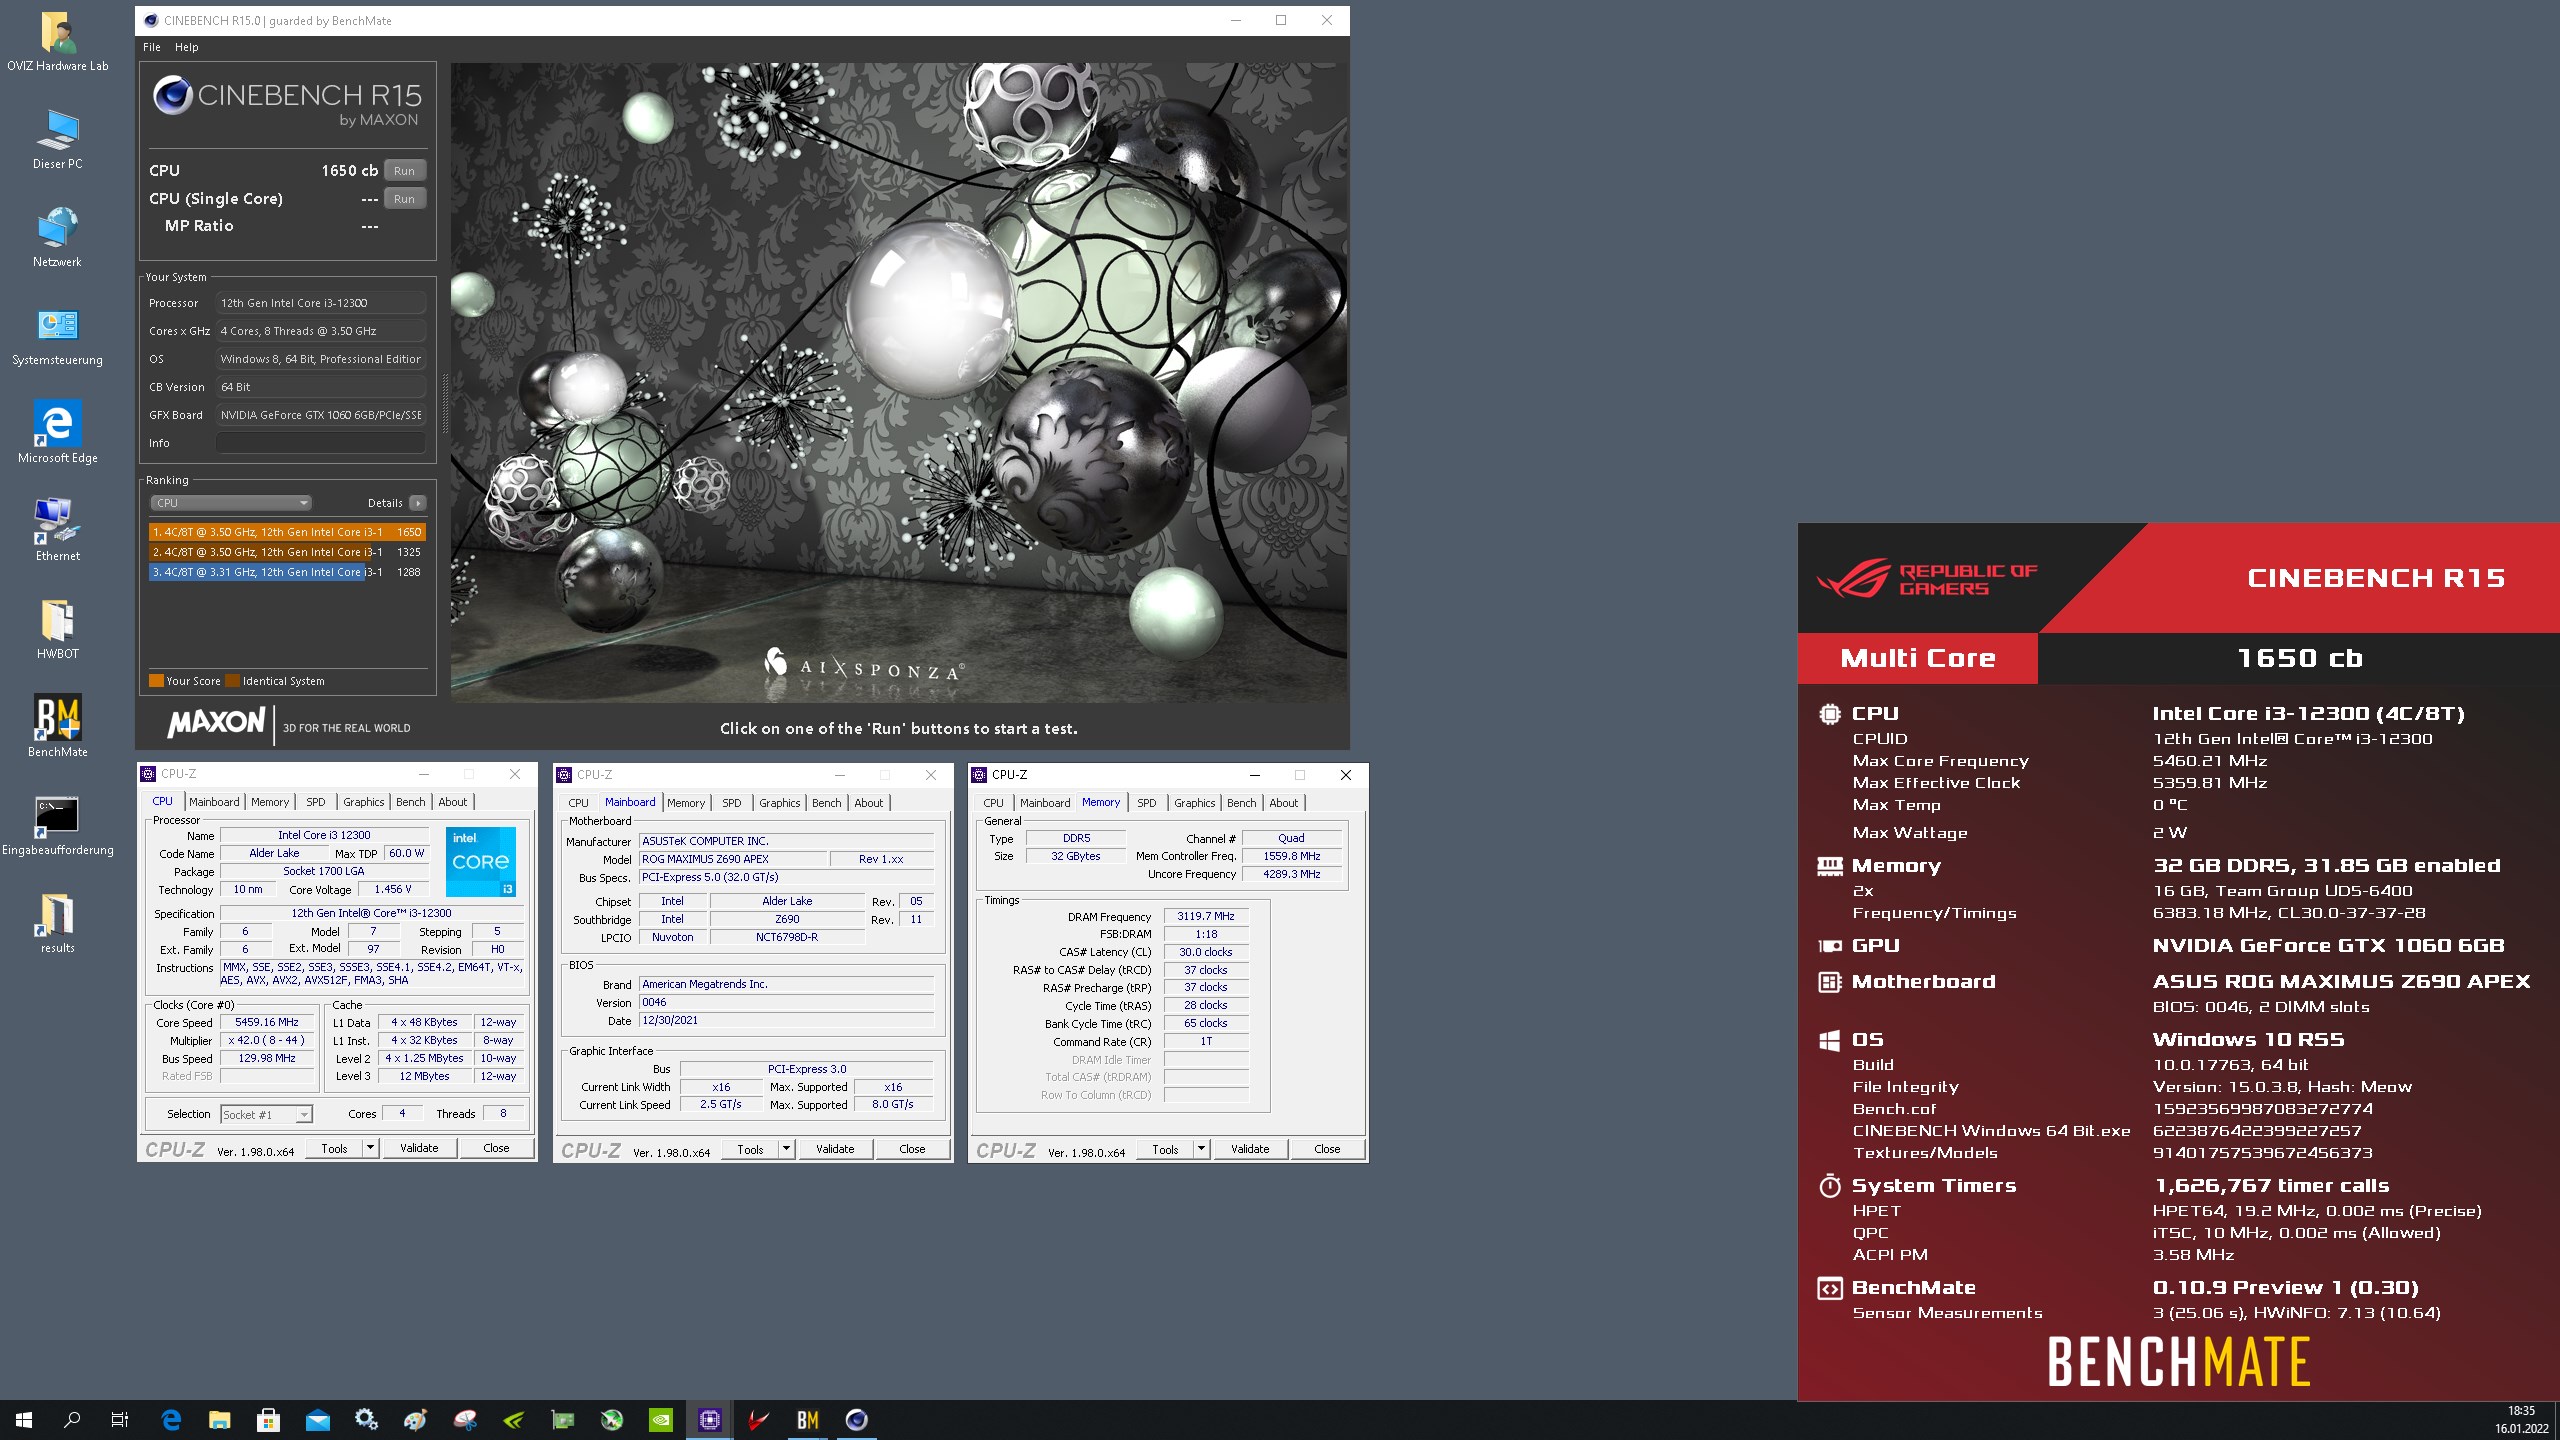Select the HWBOT desktop folder
The image size is (2560, 1440).
[57, 630]
